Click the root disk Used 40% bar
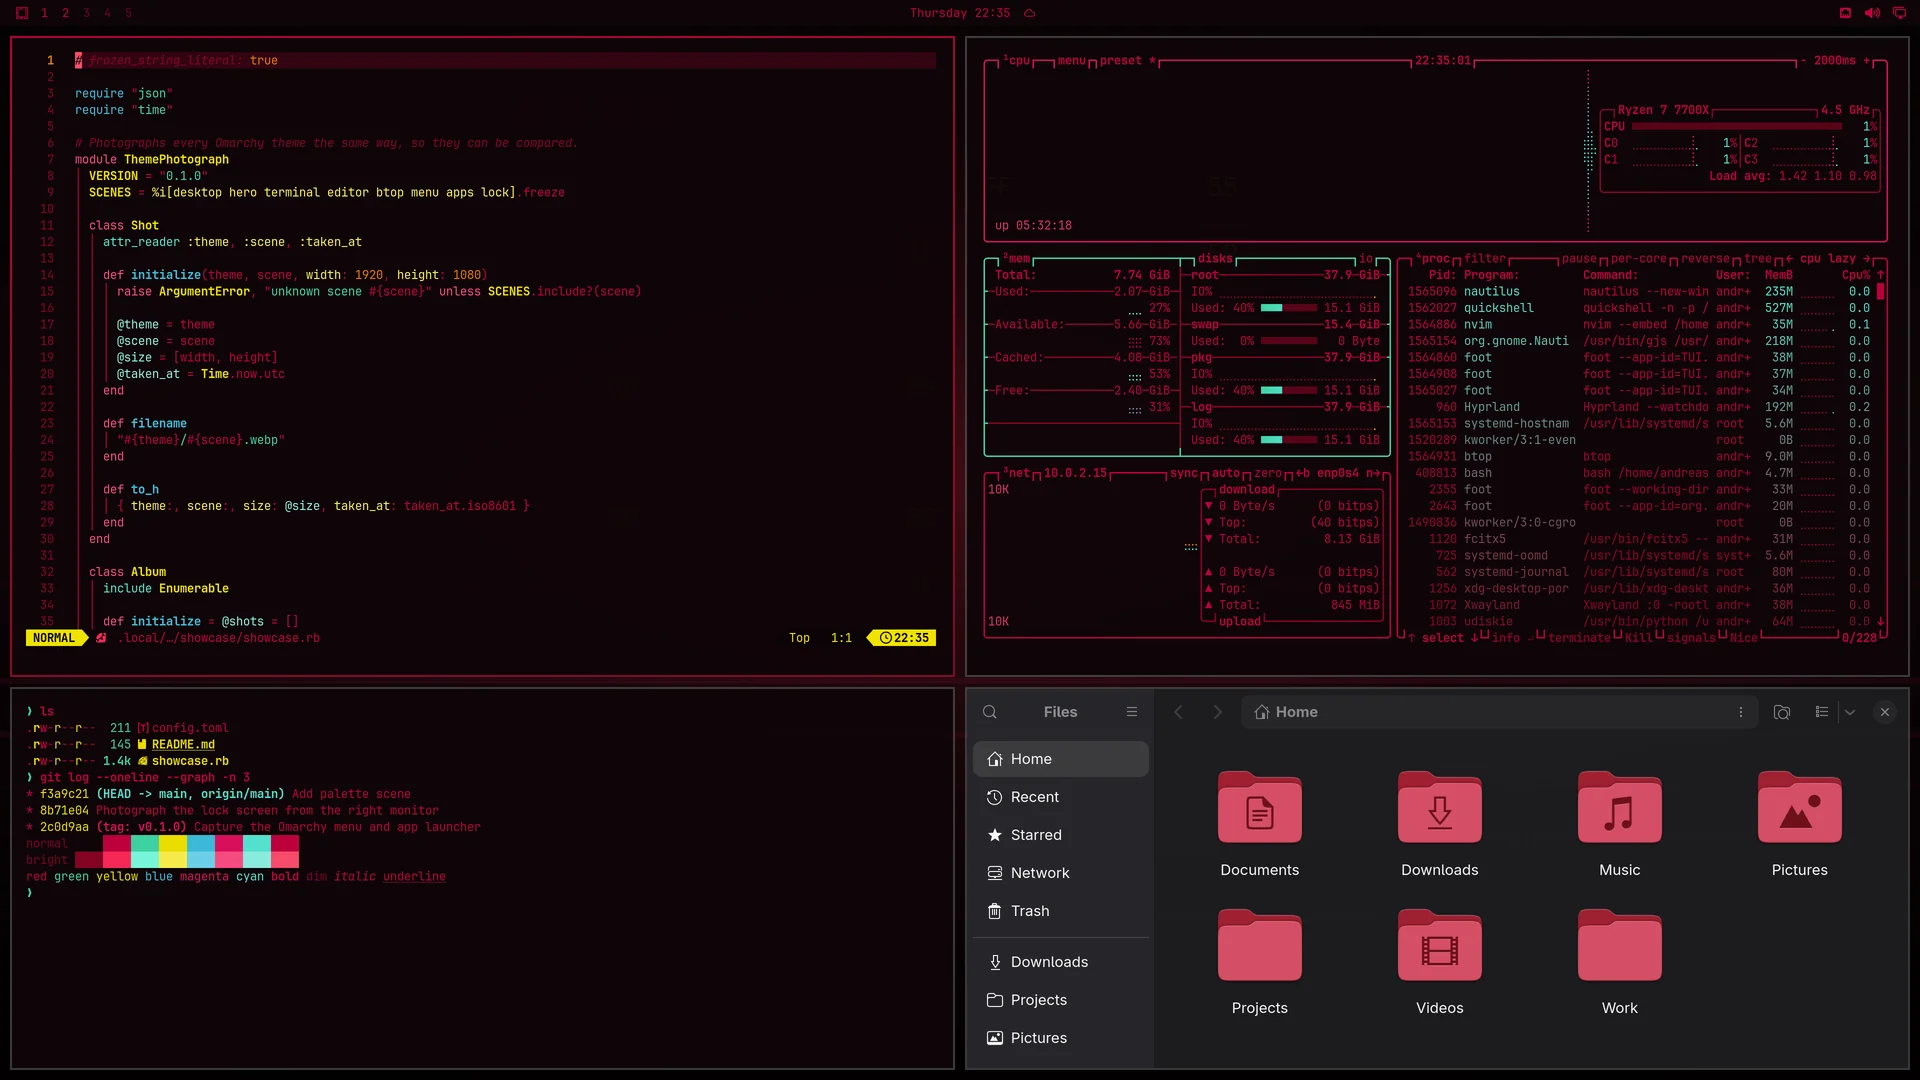Image resolution: width=1920 pixels, height=1080 pixels. pos(1289,308)
